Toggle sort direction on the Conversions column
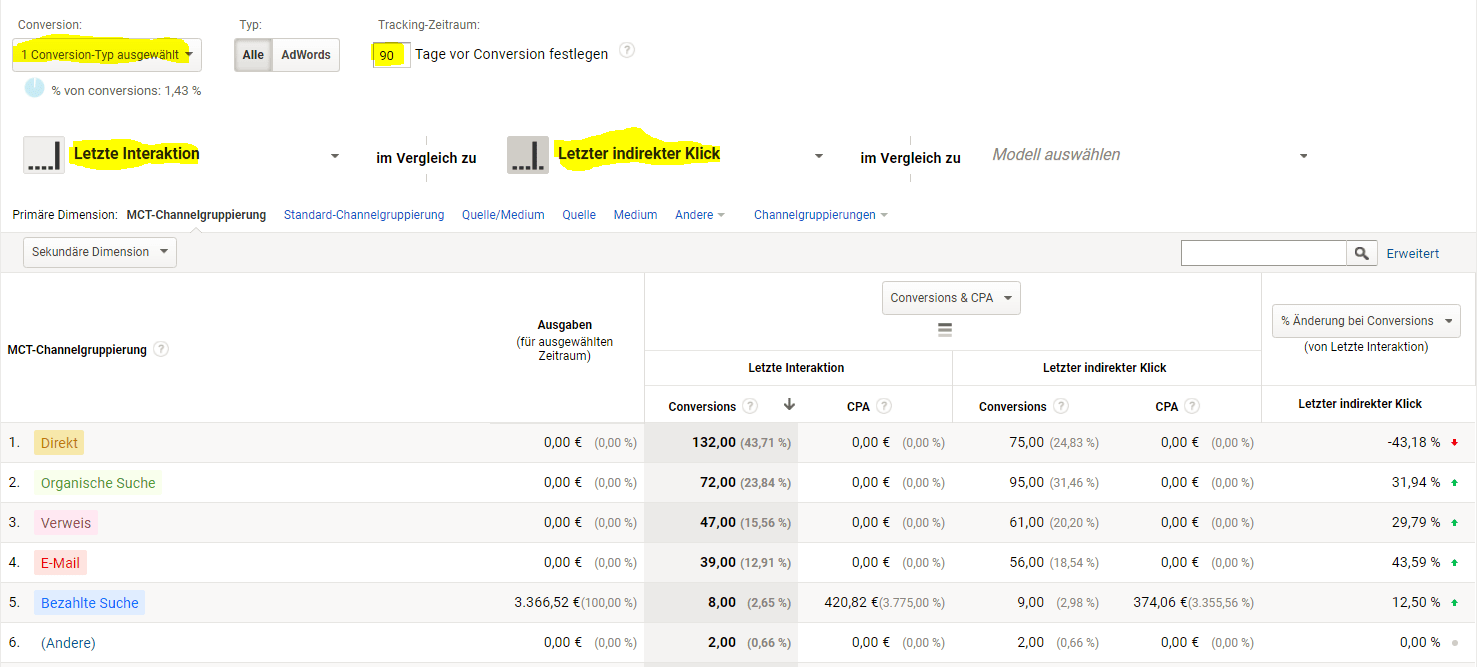1477x667 pixels. 789,406
